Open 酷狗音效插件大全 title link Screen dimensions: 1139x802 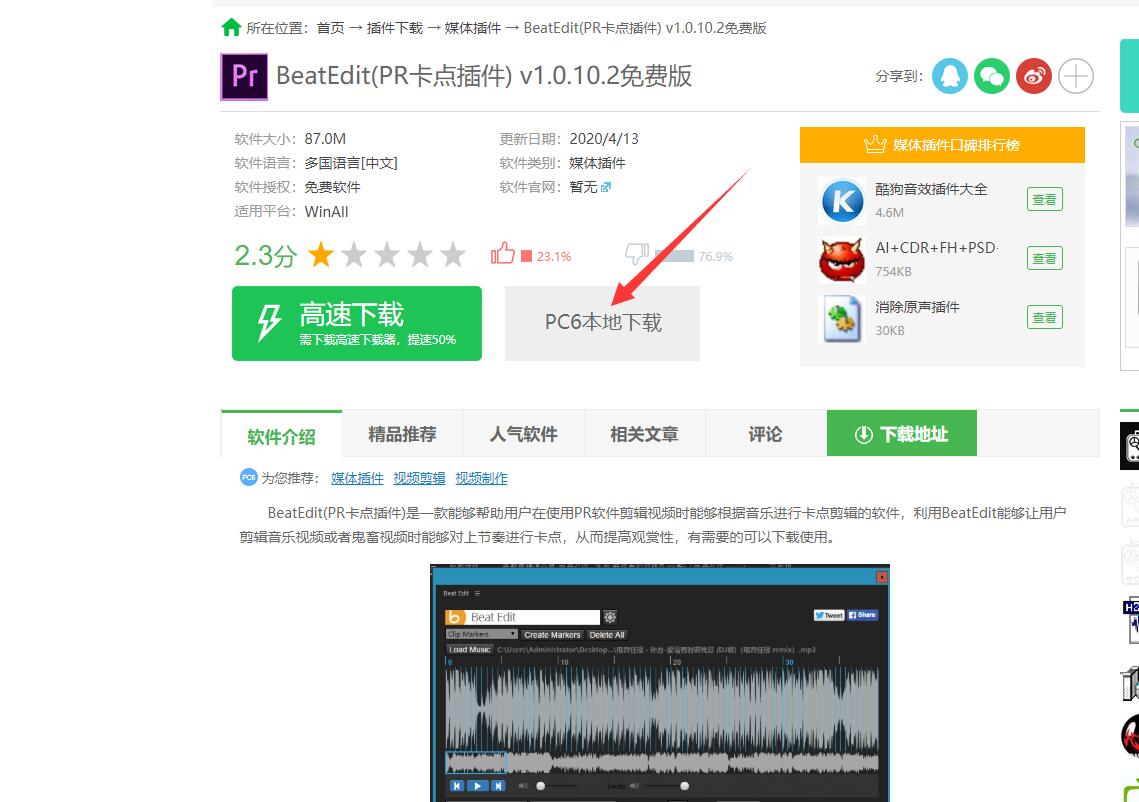coord(931,190)
